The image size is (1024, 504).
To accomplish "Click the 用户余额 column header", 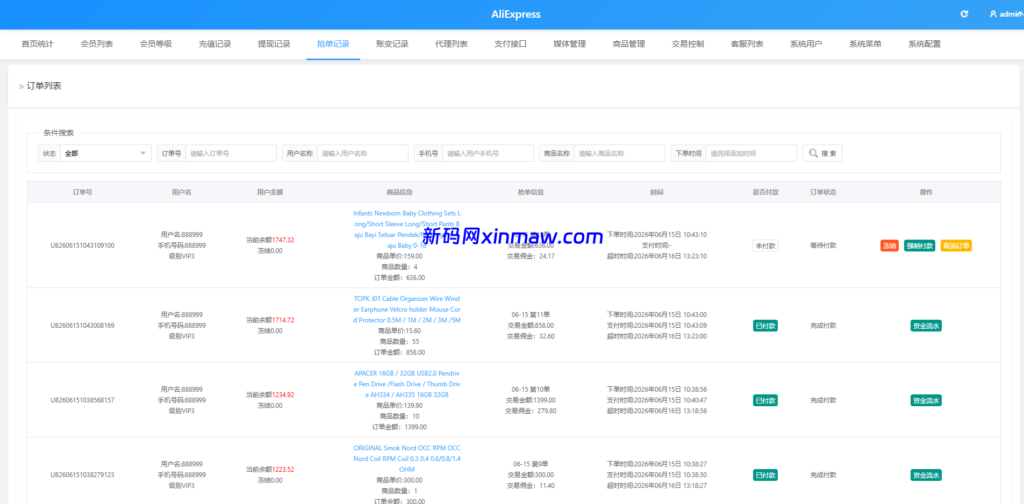I will (x=270, y=193).
